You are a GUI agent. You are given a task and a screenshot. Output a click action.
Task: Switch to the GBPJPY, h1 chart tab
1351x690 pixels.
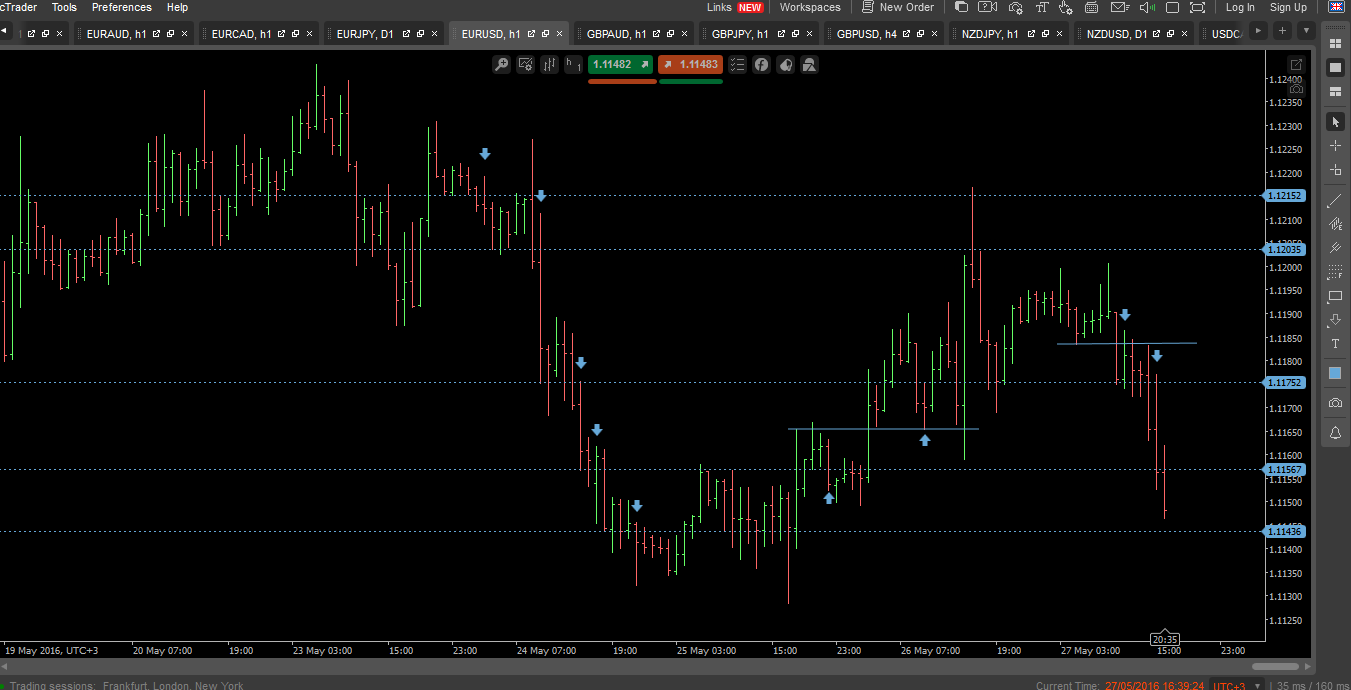click(x=740, y=33)
